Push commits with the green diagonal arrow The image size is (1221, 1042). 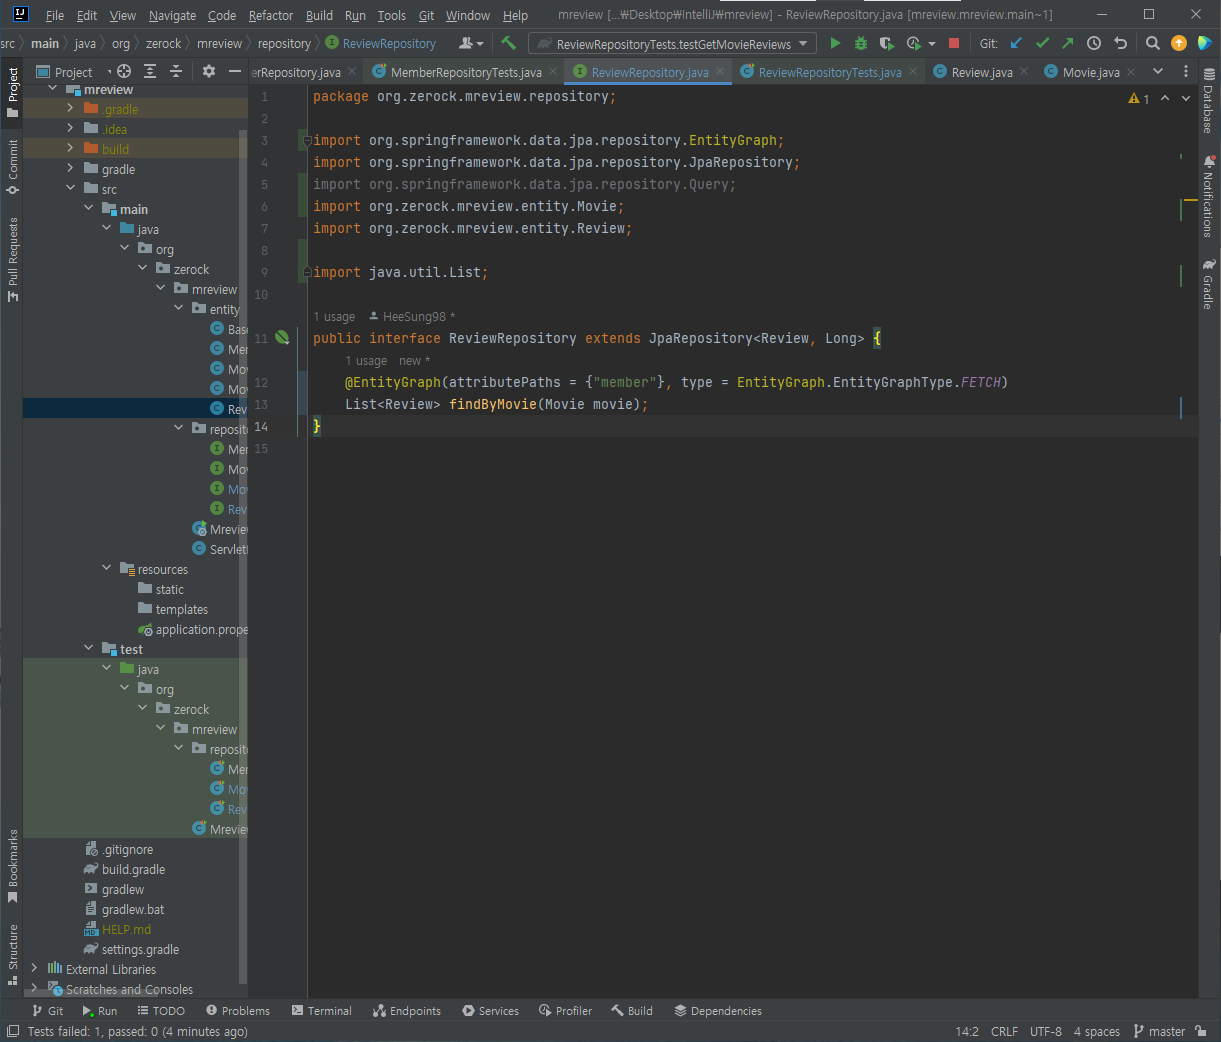1067,43
